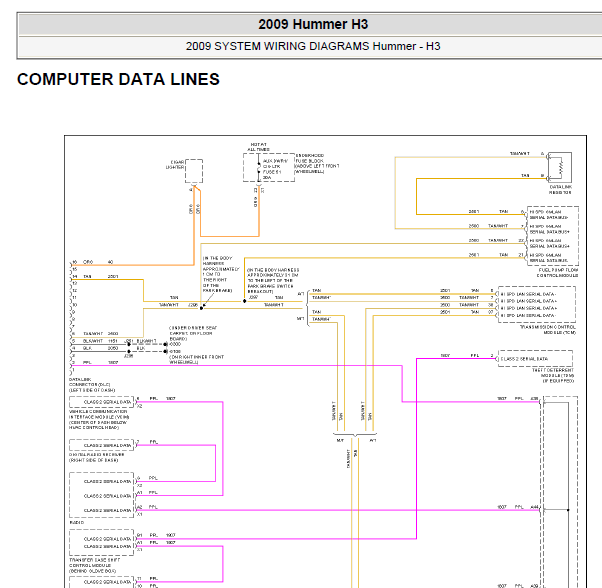
Task: Click the "CLASS 2 SERIAL DATA" box in Theft Deterrent Module
Action: pyautogui.click(x=535, y=358)
